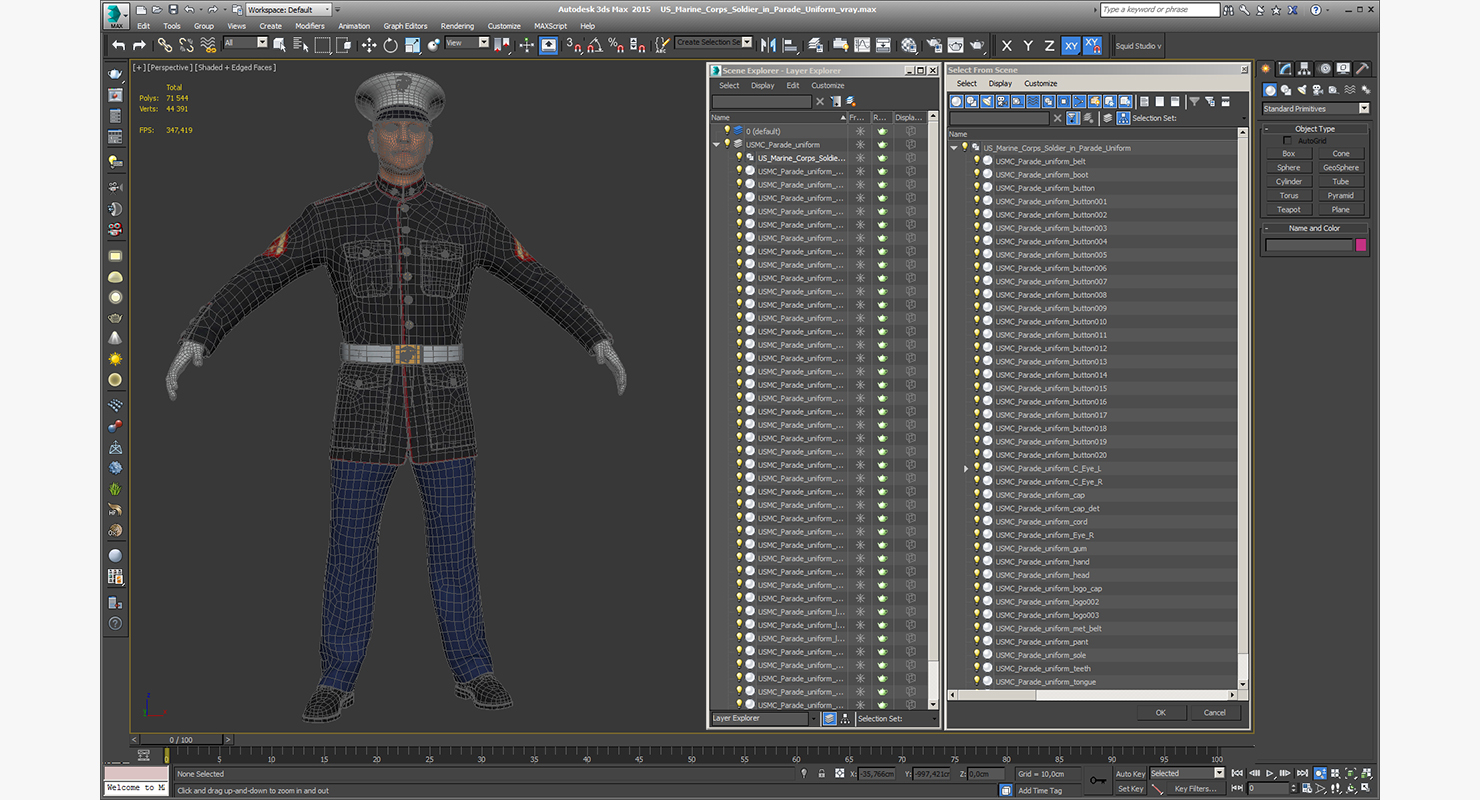
Task: Open the Workspace: Default dropdown
Action: [x=289, y=10]
